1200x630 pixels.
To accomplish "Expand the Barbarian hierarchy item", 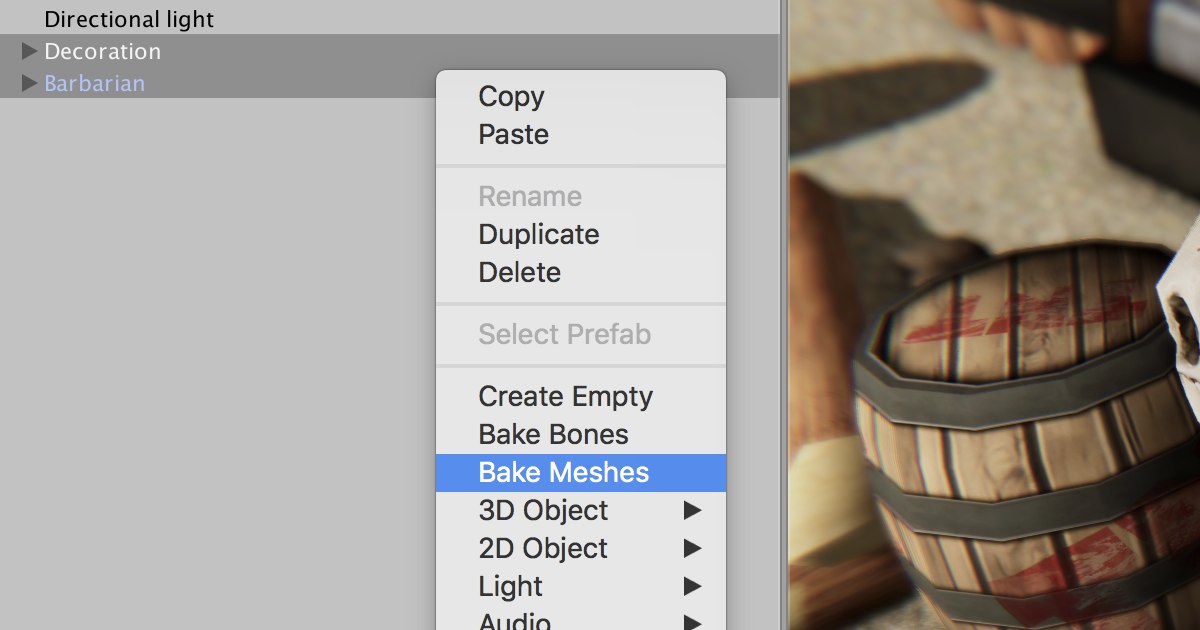I will pos(29,83).
